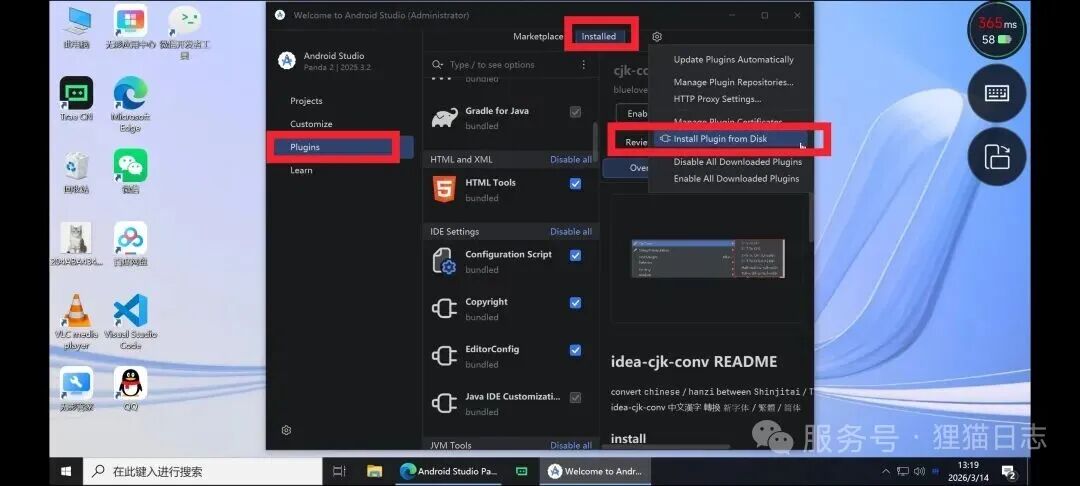Click Disable all for JVM Tools
Image resolution: width=1080 pixels, height=486 pixels.
[570, 445]
